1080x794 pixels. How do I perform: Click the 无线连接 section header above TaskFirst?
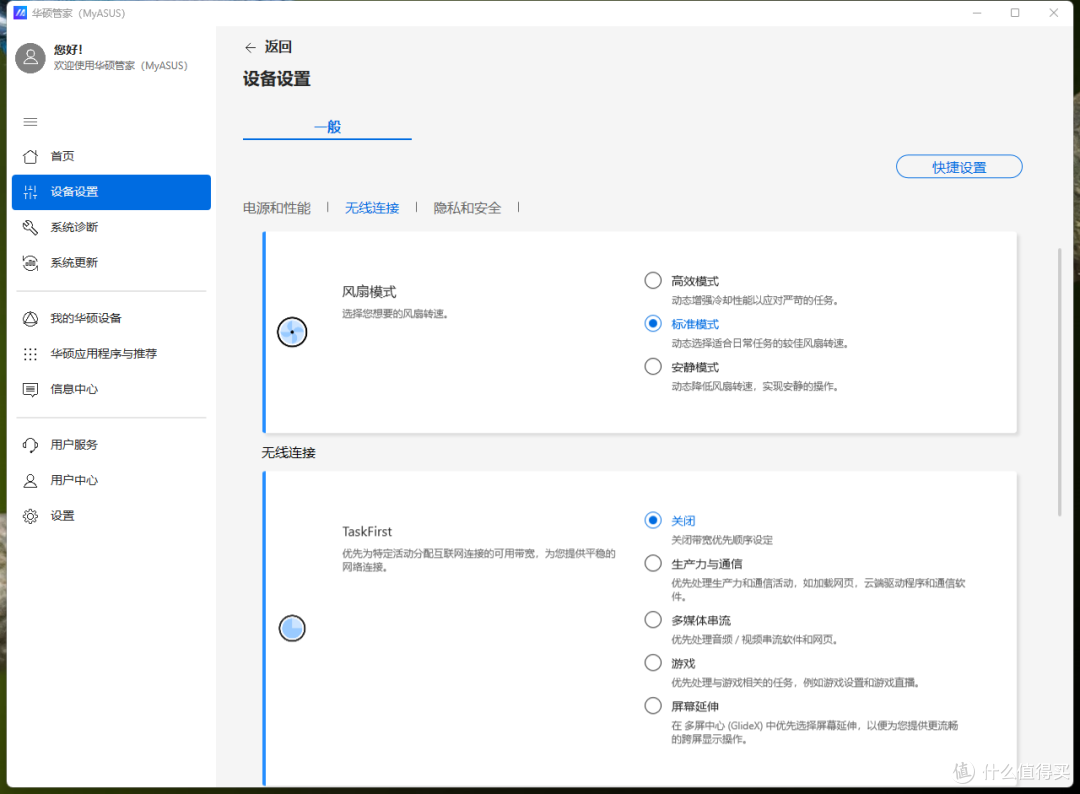pyautogui.click(x=289, y=453)
